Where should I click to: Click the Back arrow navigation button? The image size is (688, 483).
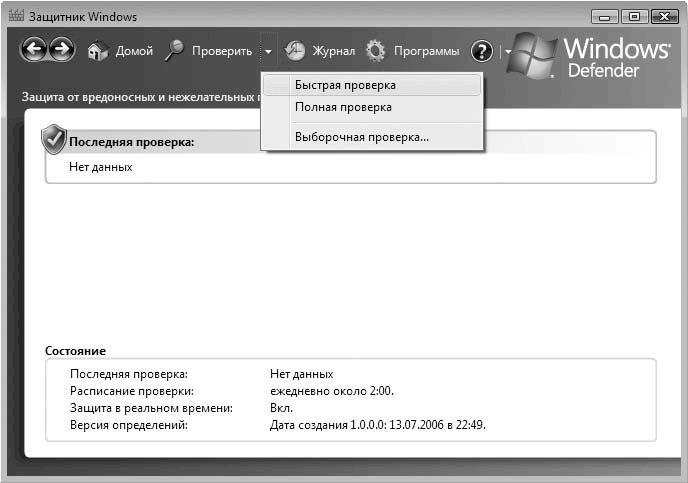(x=34, y=50)
